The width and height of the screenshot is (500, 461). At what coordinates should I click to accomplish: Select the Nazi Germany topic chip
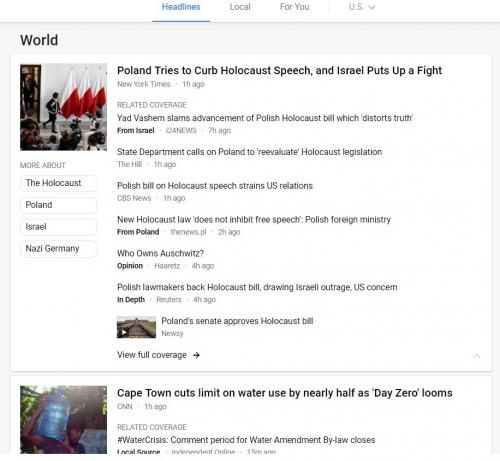[x=58, y=249]
